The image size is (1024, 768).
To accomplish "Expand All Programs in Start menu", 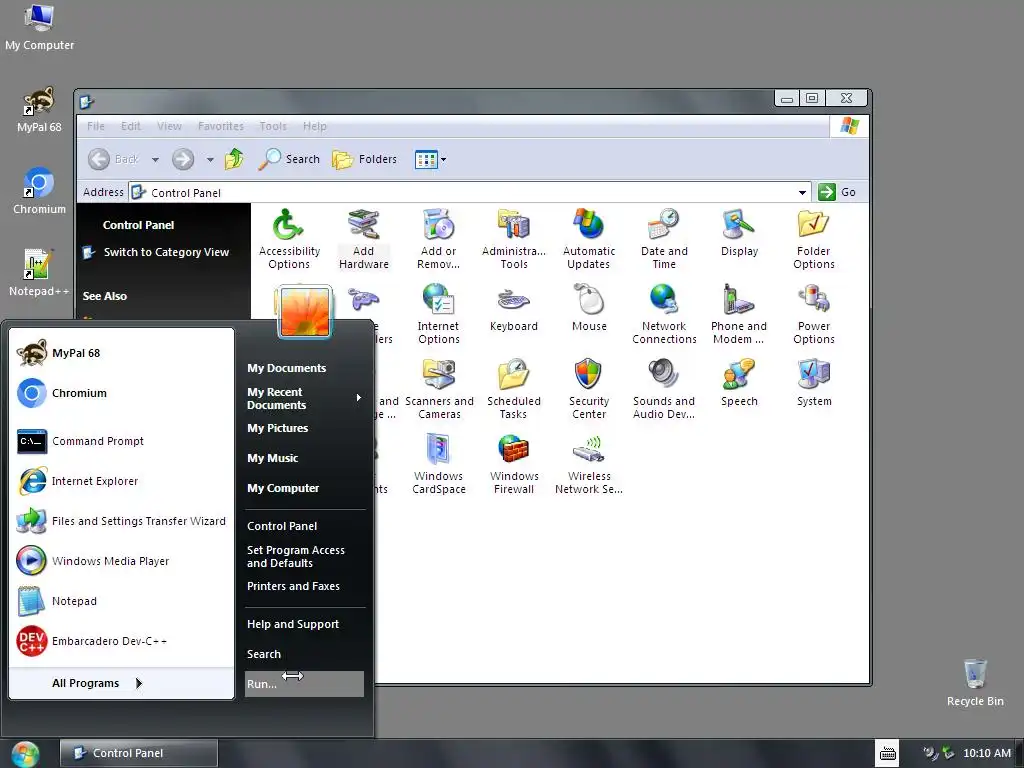I will [x=97, y=683].
